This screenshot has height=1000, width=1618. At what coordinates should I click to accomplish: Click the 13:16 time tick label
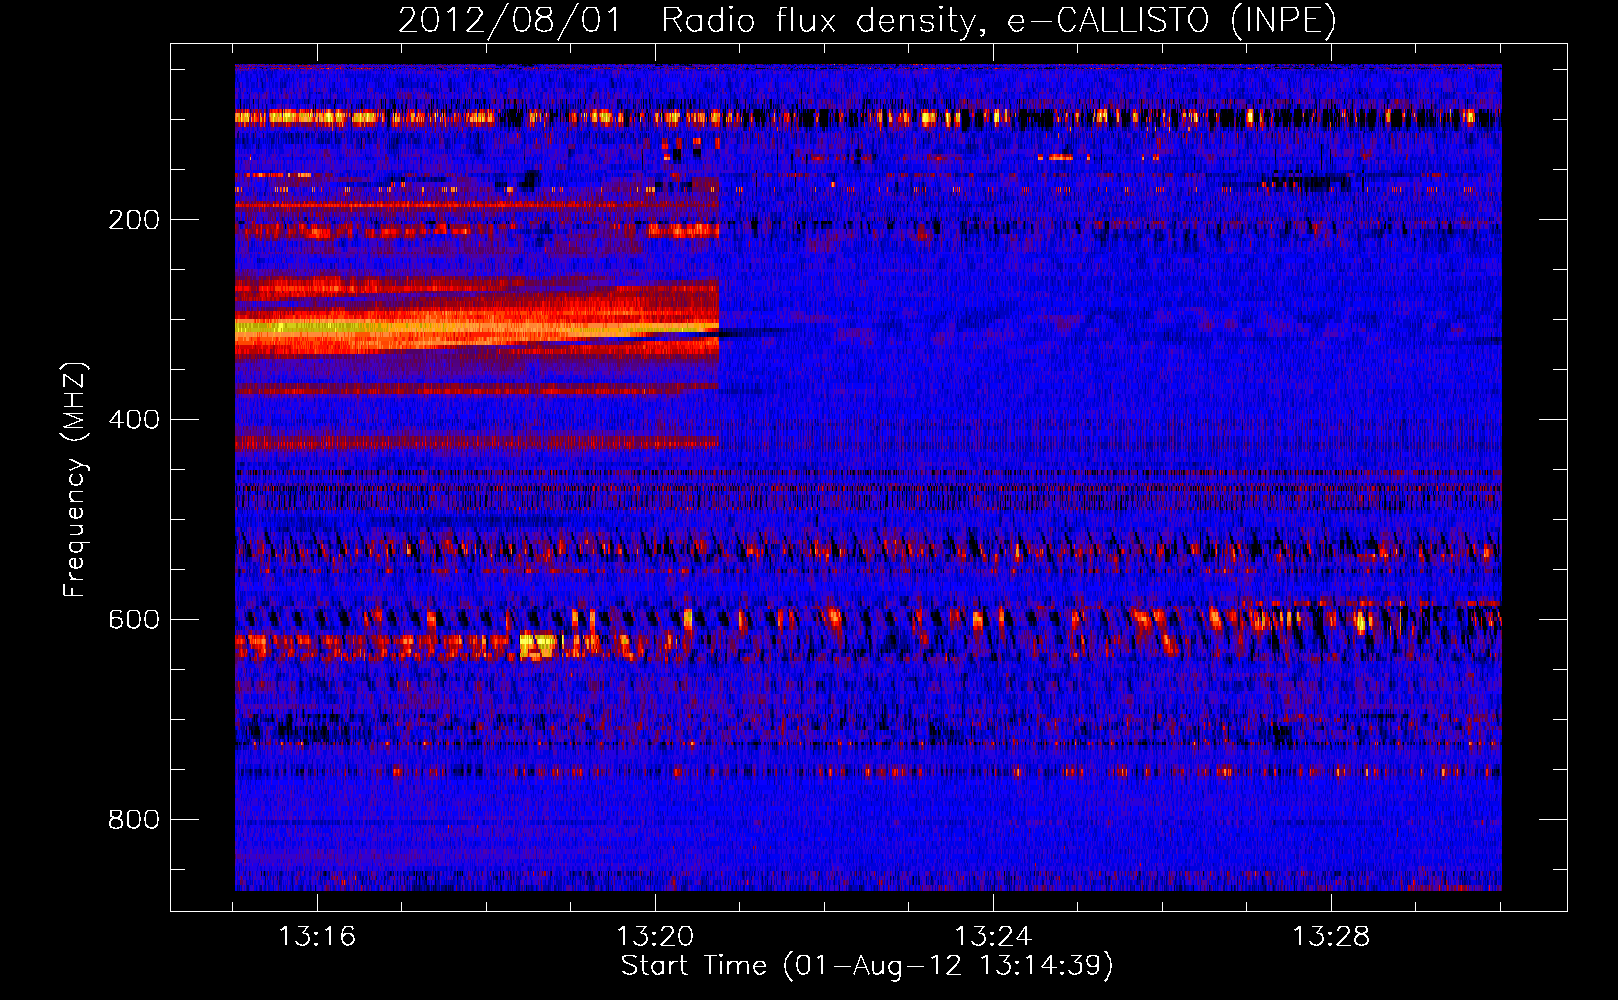(317, 937)
